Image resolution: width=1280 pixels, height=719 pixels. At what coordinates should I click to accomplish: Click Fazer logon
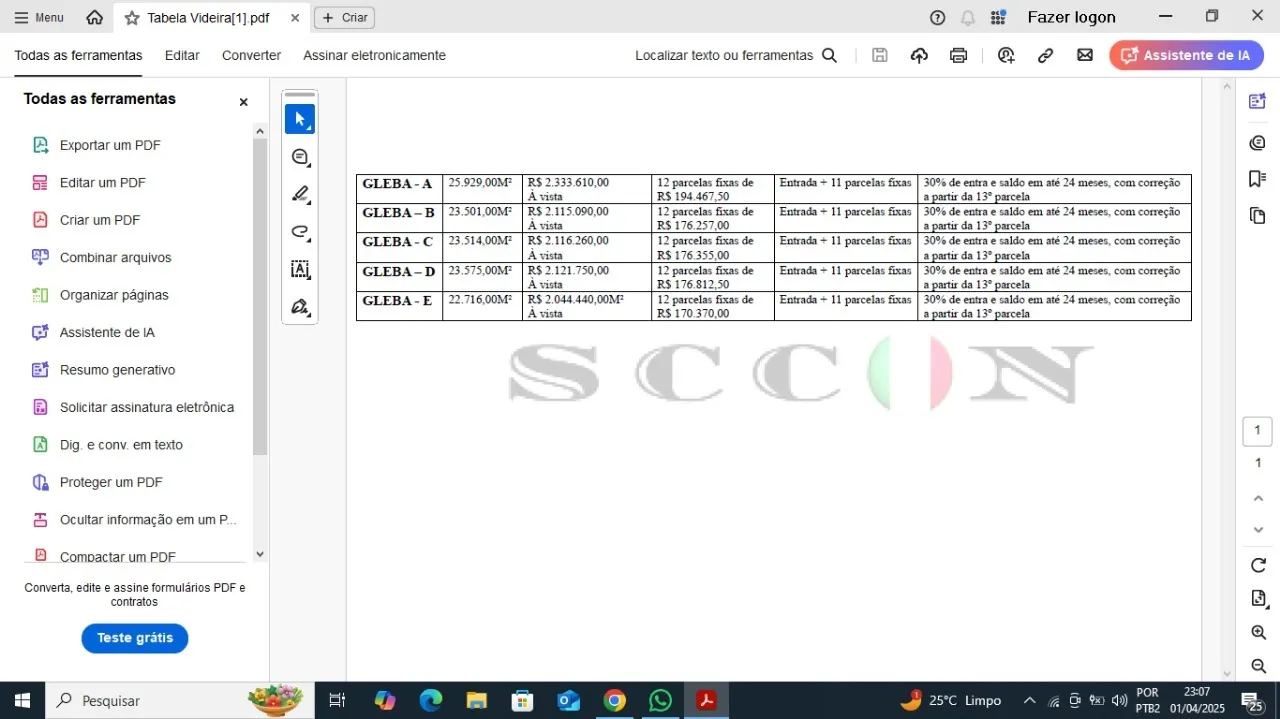[1071, 17]
